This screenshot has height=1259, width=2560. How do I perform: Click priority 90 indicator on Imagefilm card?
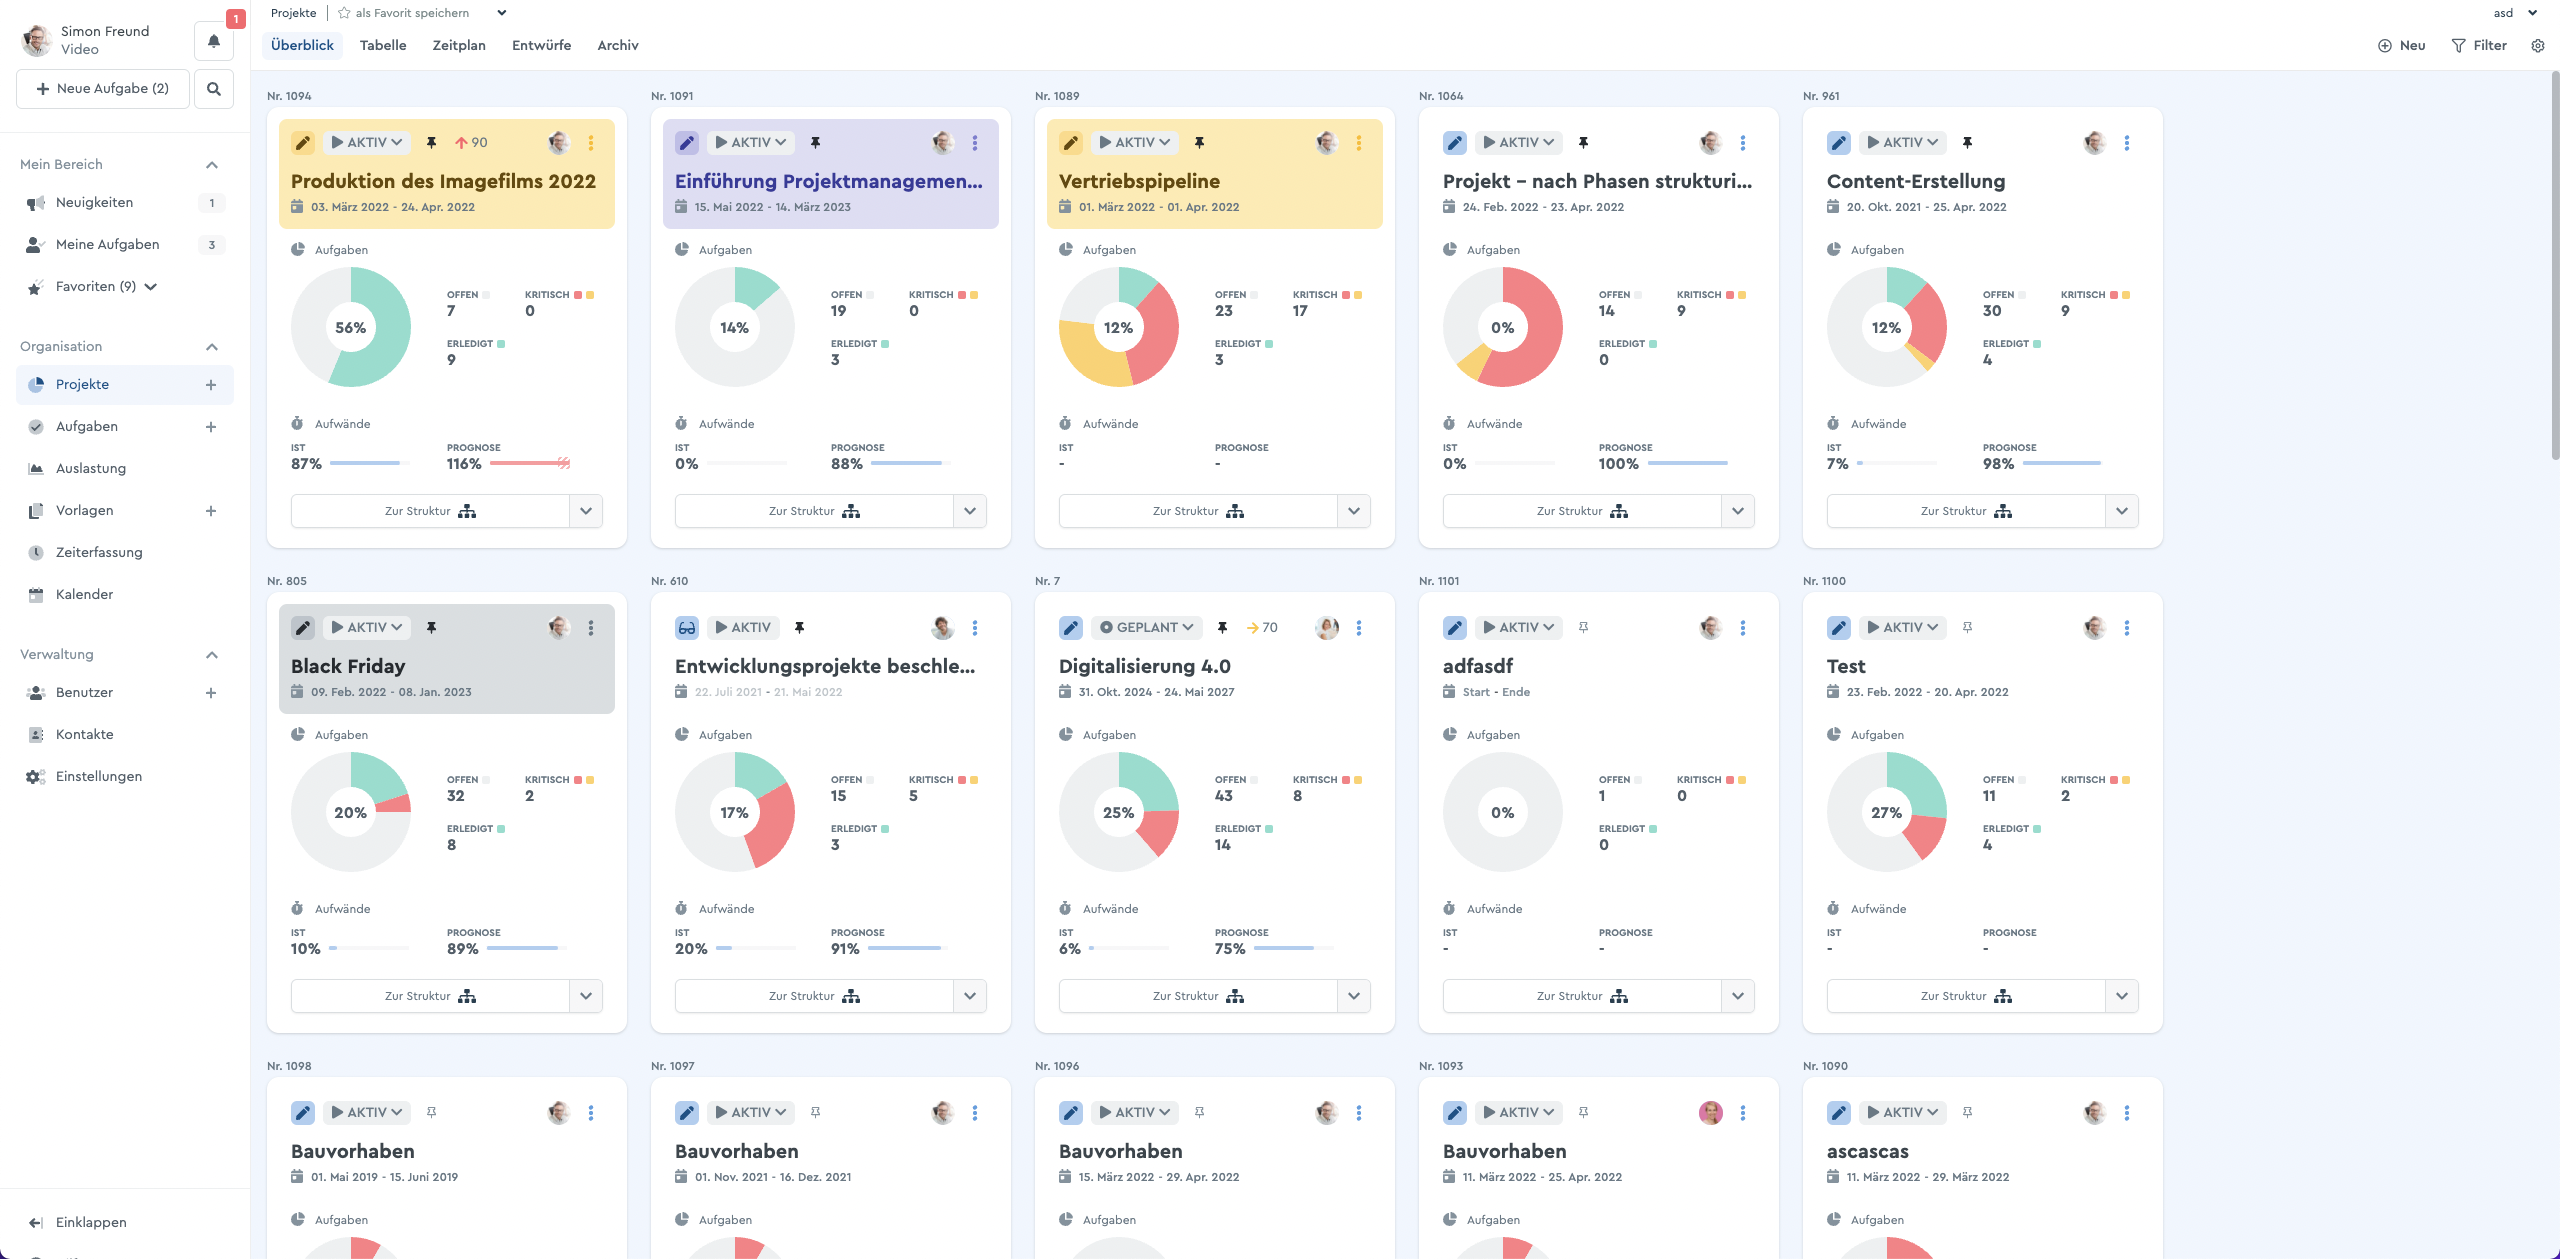(471, 143)
